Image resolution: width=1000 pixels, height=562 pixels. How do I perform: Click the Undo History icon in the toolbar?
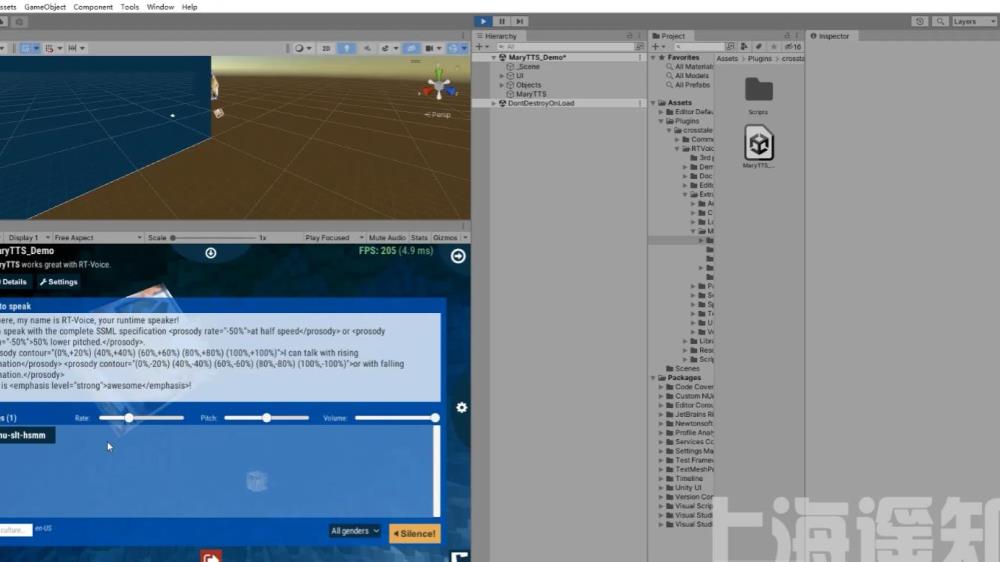tap(918, 21)
